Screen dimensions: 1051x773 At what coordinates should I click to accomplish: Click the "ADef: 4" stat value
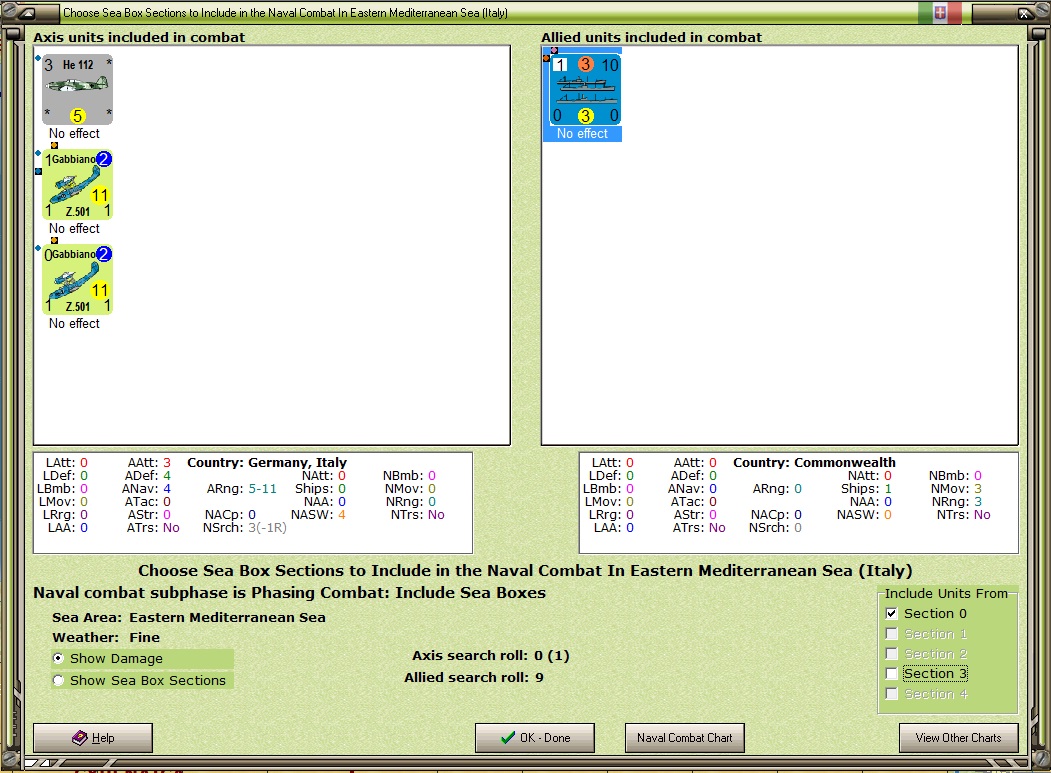tap(147, 475)
